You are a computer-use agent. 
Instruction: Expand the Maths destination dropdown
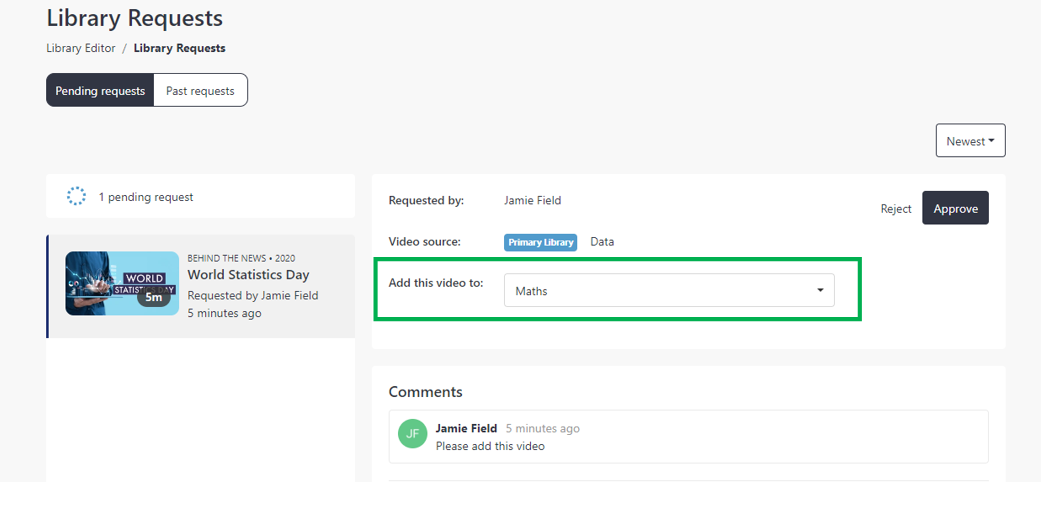(669, 291)
